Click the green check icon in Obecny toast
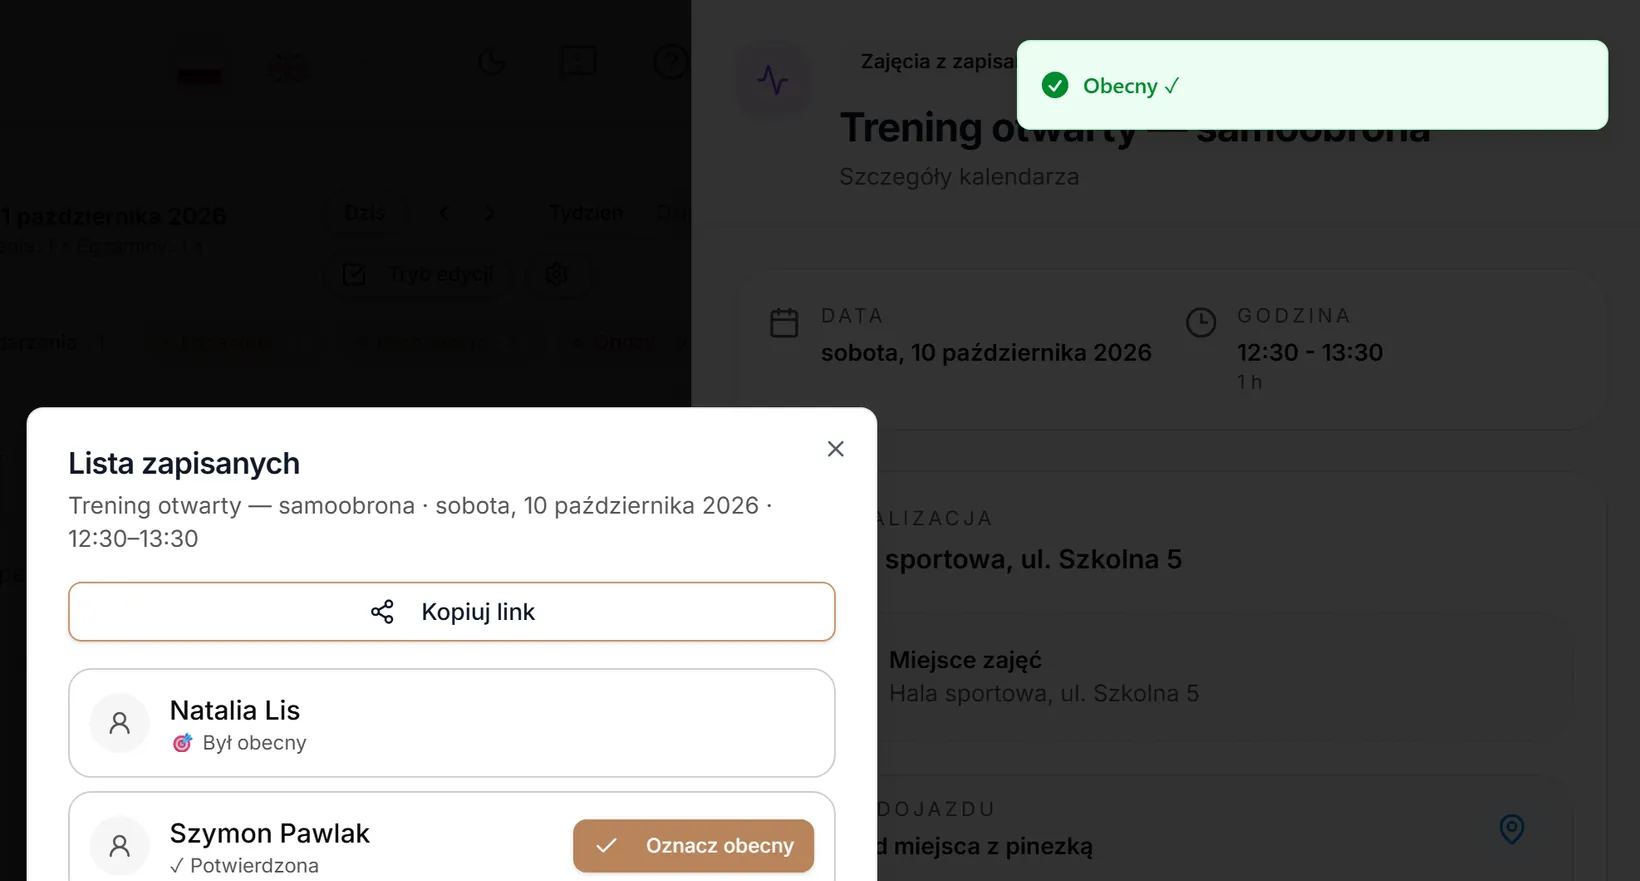1640x881 pixels. click(x=1055, y=85)
